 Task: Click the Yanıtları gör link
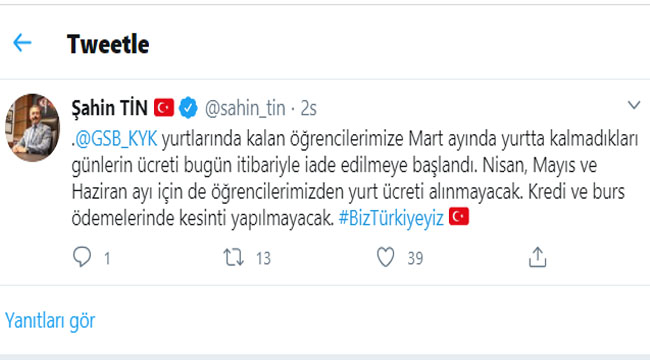click(x=50, y=321)
